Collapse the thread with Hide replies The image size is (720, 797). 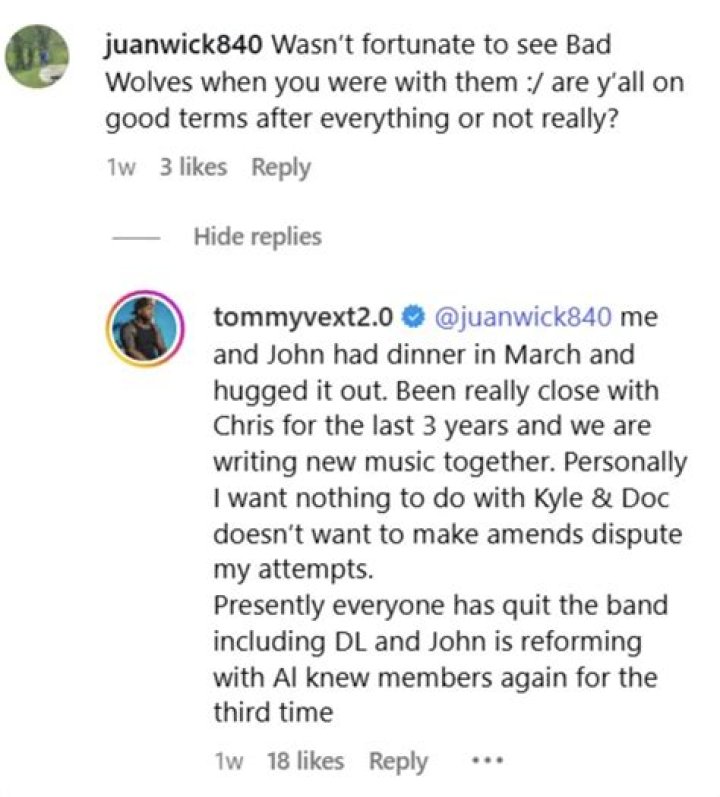pyautogui.click(x=257, y=237)
